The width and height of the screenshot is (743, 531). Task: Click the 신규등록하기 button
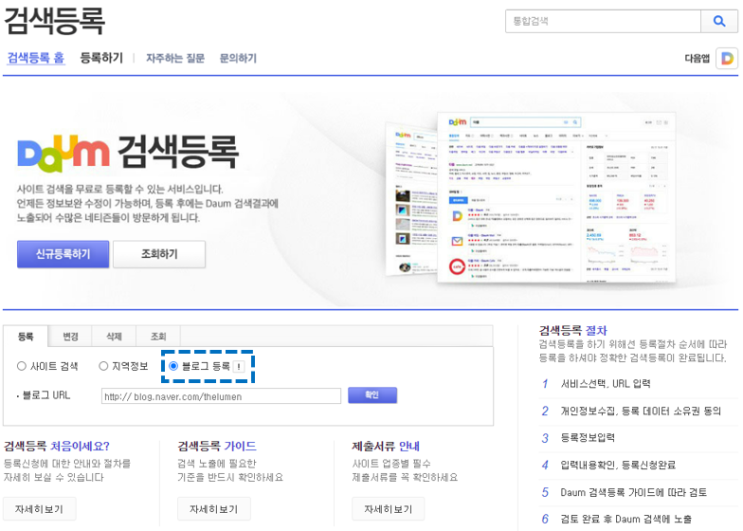click(63, 254)
